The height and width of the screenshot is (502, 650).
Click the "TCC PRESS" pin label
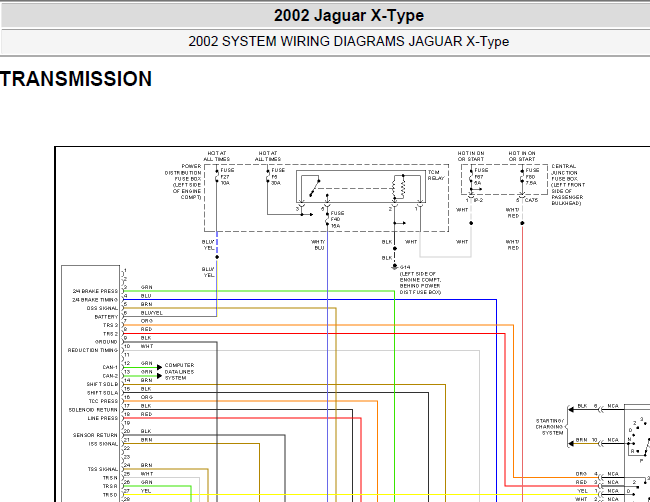pos(103,401)
